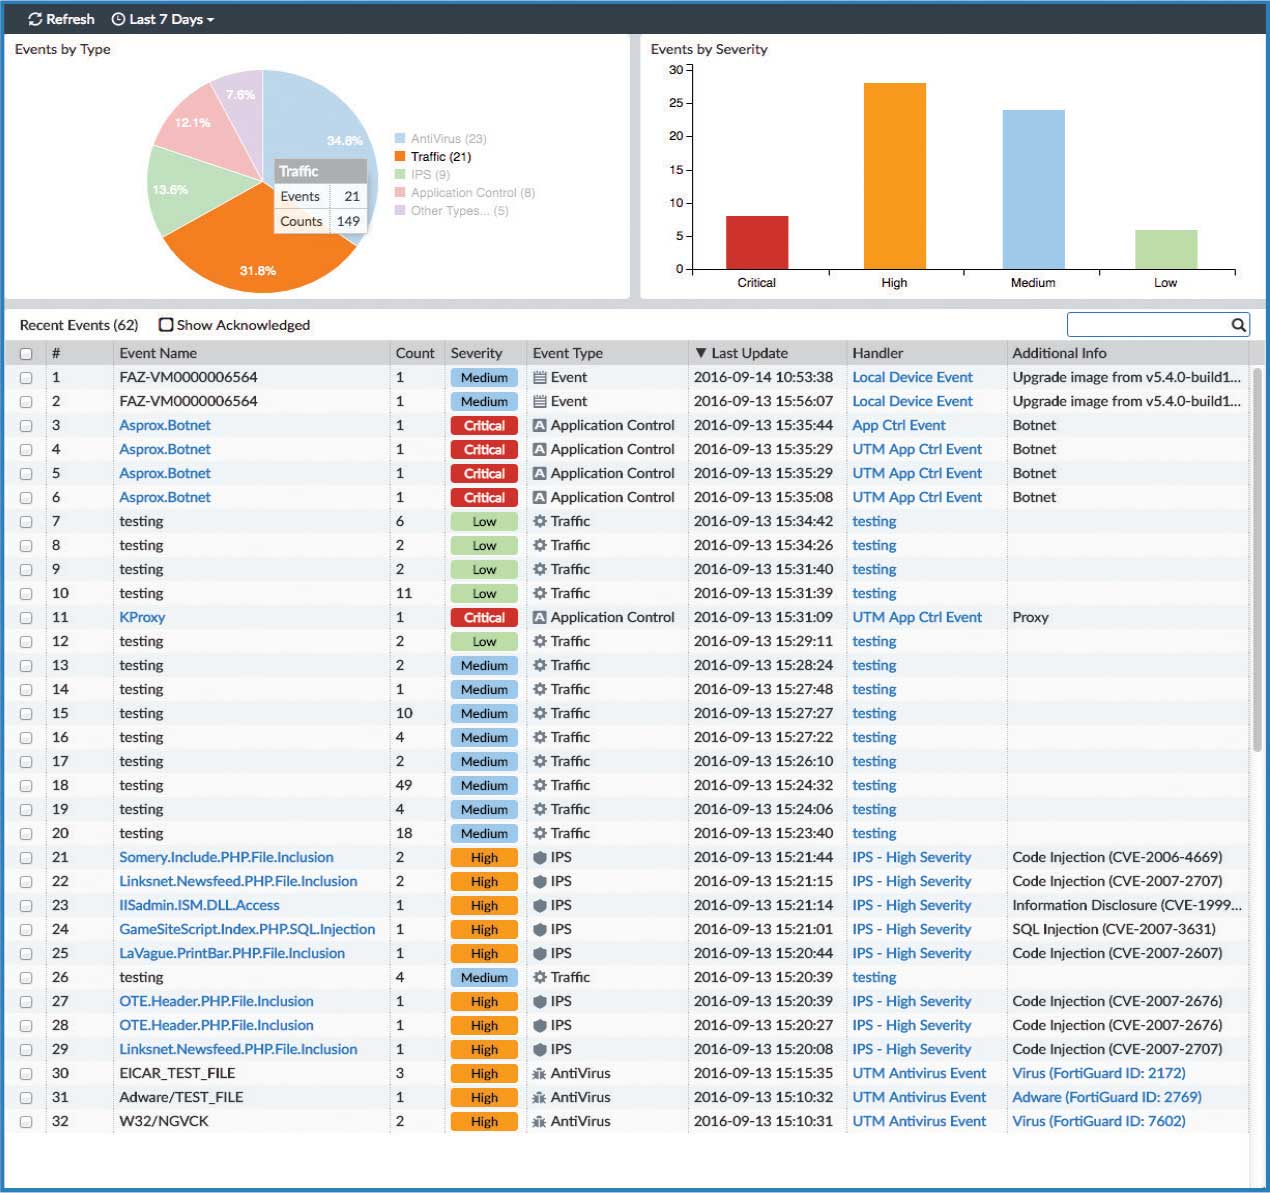Click the Application Control icon in row 3
1270x1193 pixels.
(540, 426)
